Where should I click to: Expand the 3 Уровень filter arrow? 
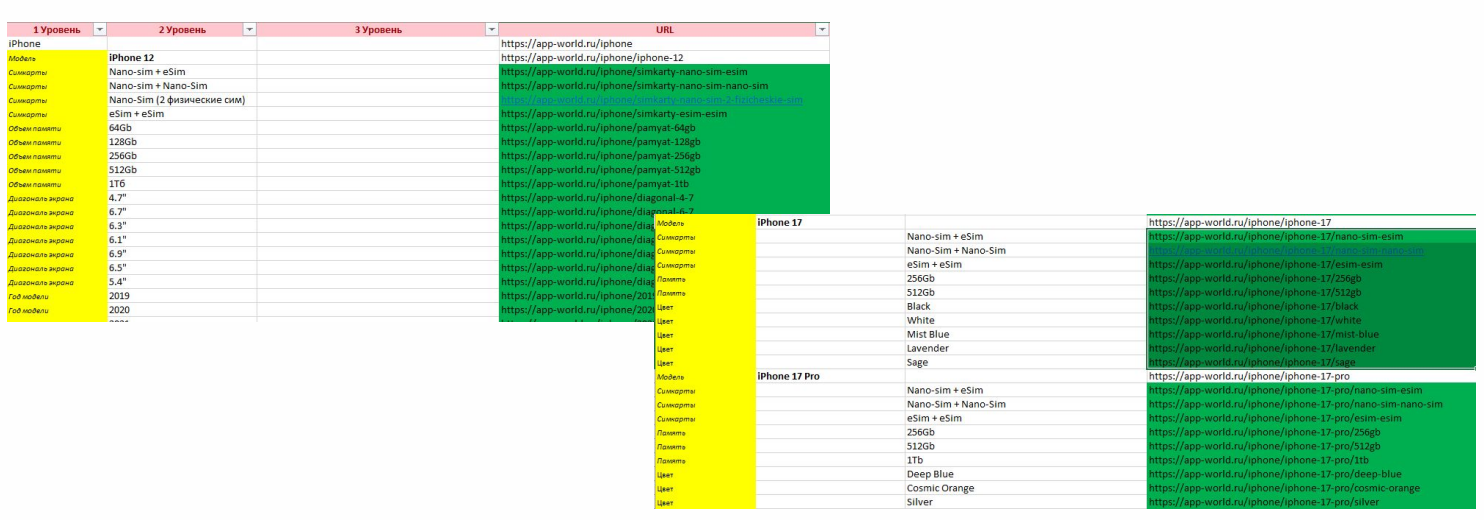click(x=490, y=30)
